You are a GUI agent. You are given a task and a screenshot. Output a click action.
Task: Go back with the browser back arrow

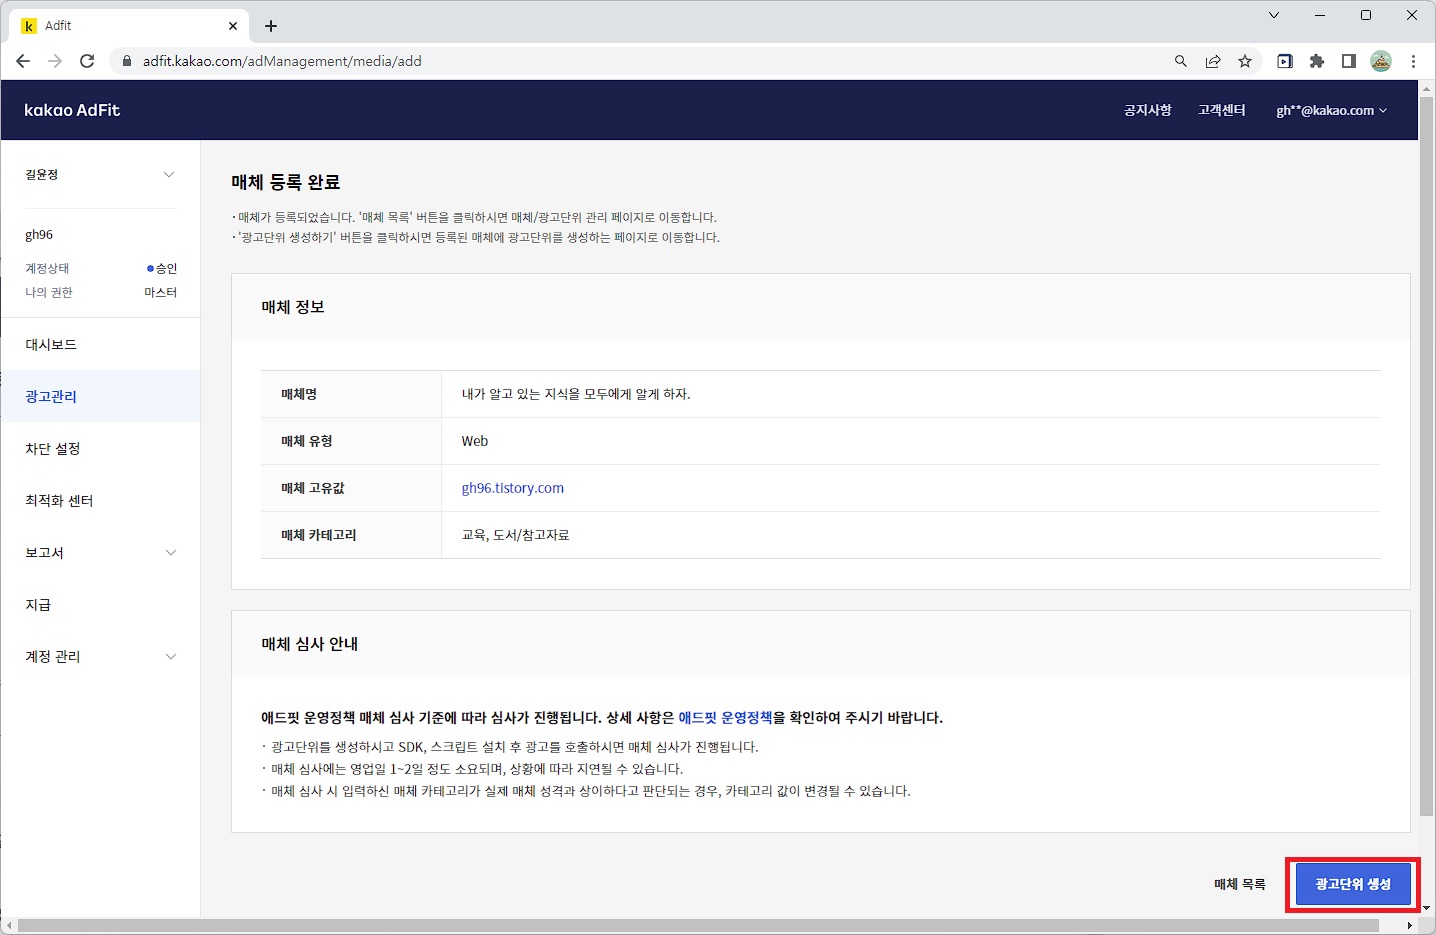(23, 61)
